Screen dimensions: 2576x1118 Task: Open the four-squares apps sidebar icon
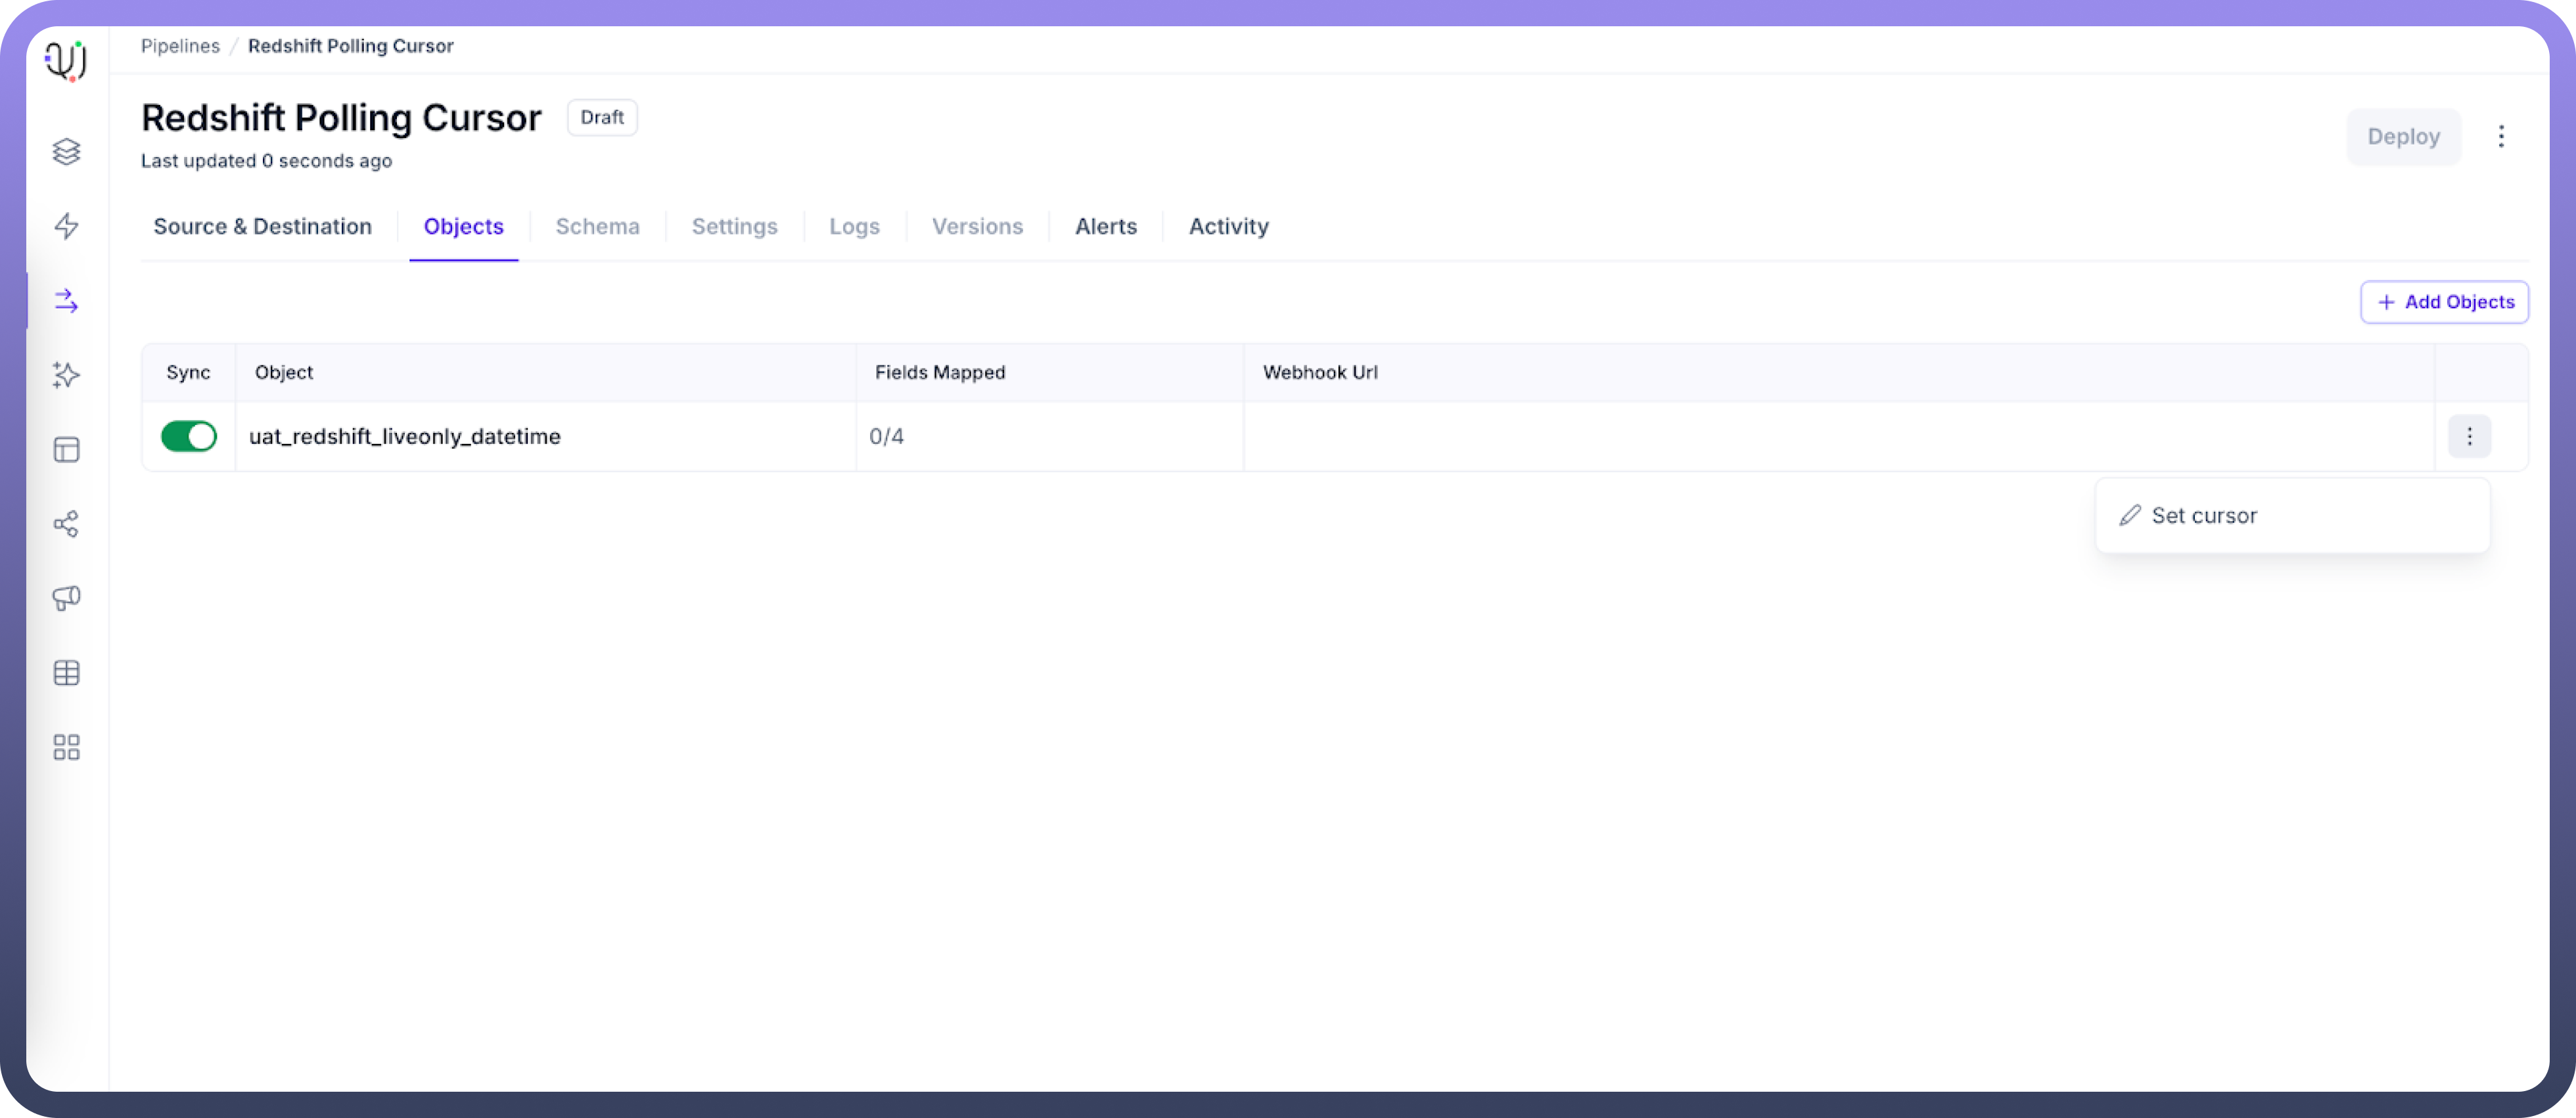coord(66,747)
